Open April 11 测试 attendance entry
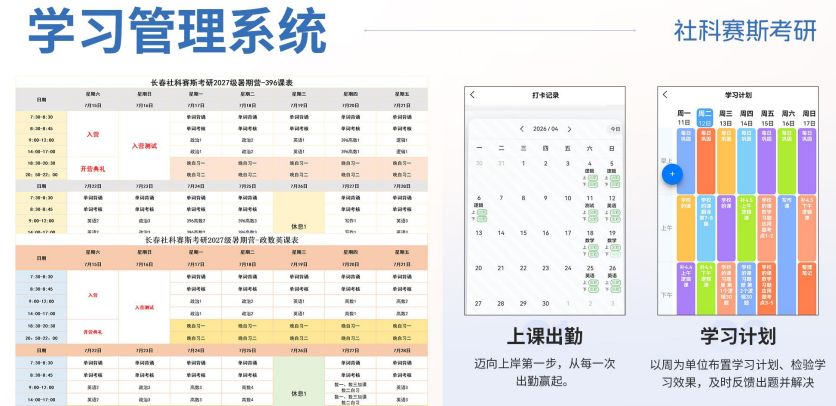The height and width of the screenshot is (406, 836). click(x=590, y=208)
